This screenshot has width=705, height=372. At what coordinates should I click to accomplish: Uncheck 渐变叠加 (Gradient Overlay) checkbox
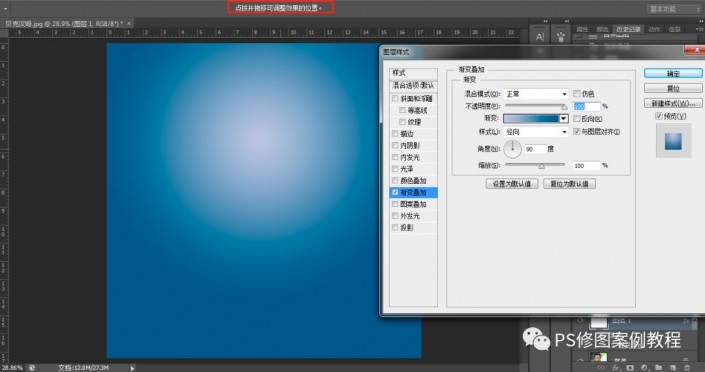(x=395, y=193)
